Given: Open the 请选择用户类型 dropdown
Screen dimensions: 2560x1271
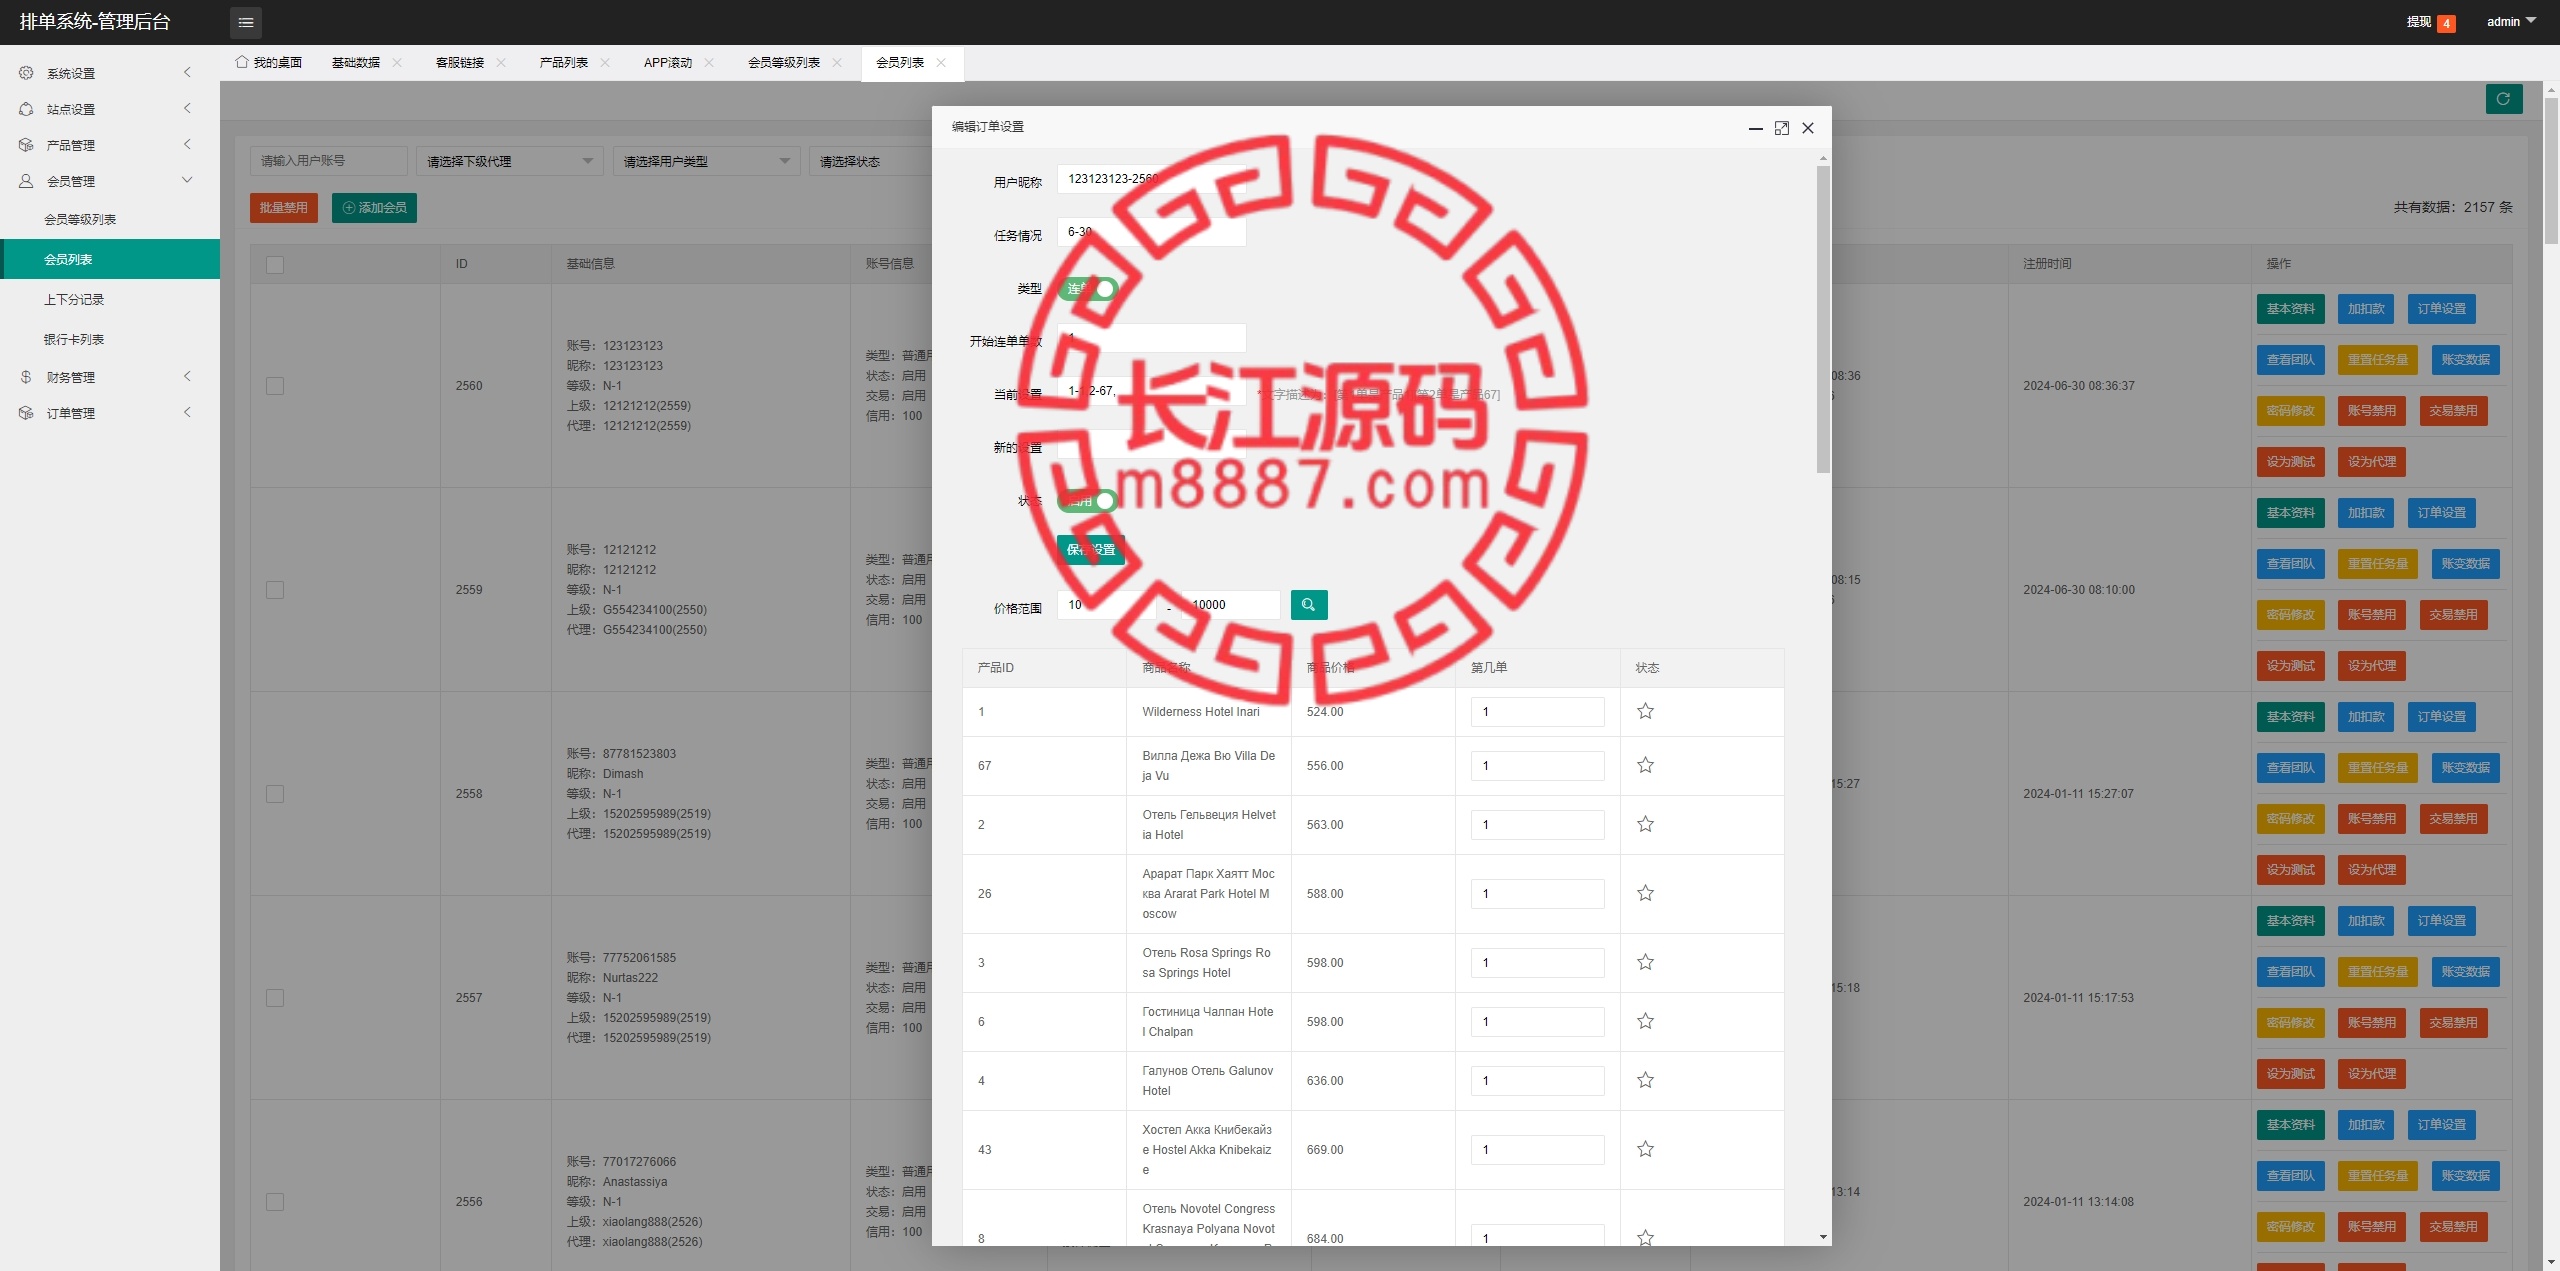Looking at the screenshot, I should 706,161.
